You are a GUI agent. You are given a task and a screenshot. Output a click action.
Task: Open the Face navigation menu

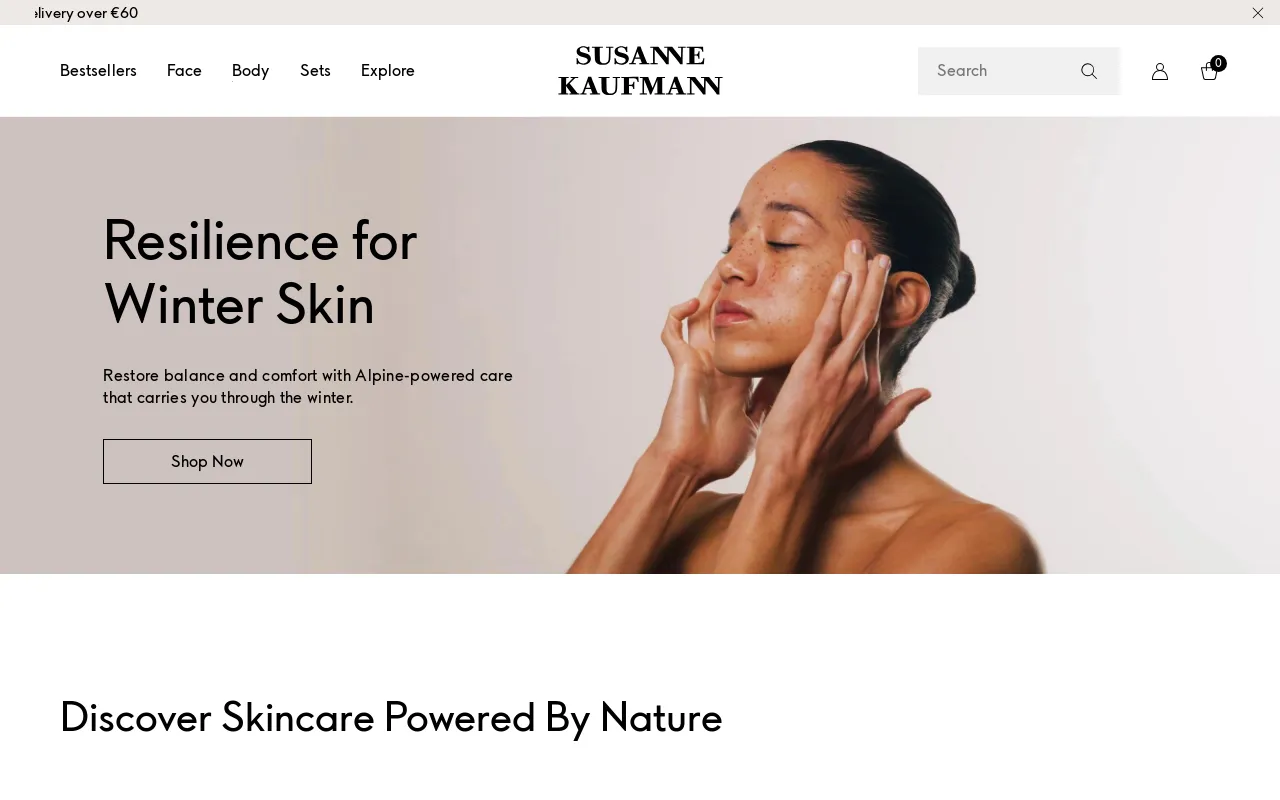(184, 70)
